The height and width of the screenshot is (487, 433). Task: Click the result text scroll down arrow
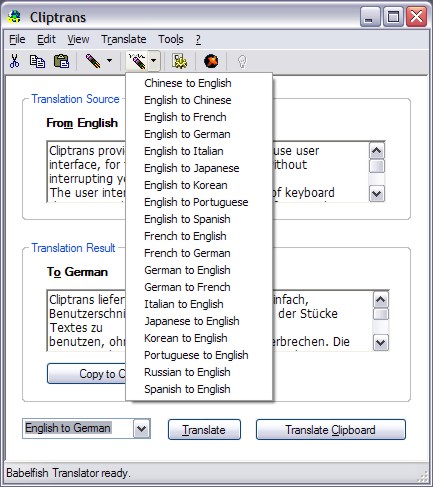coord(381,342)
